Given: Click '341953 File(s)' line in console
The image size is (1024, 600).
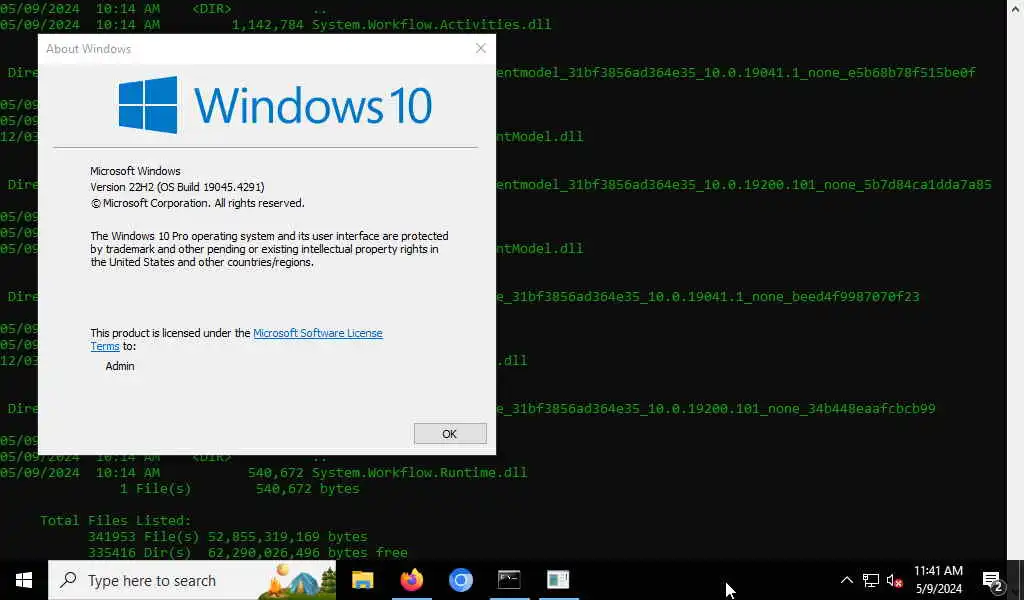Looking at the screenshot, I should (x=228, y=537).
